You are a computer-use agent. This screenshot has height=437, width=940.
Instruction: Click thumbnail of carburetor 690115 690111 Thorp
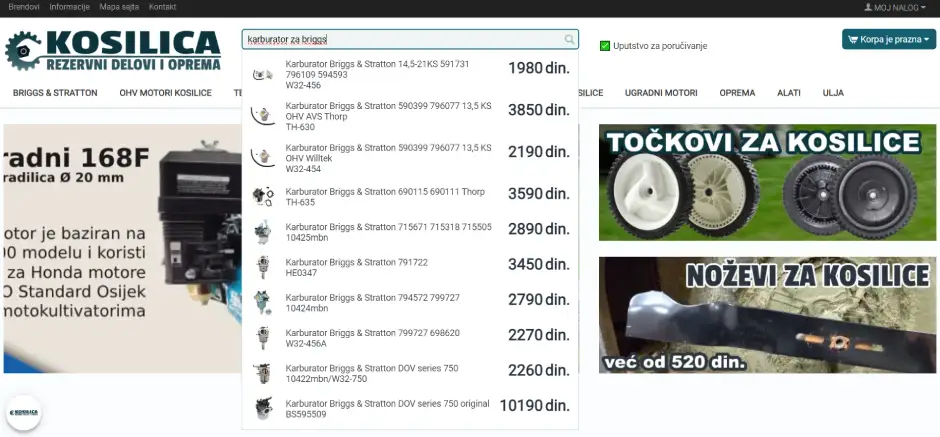point(262,197)
